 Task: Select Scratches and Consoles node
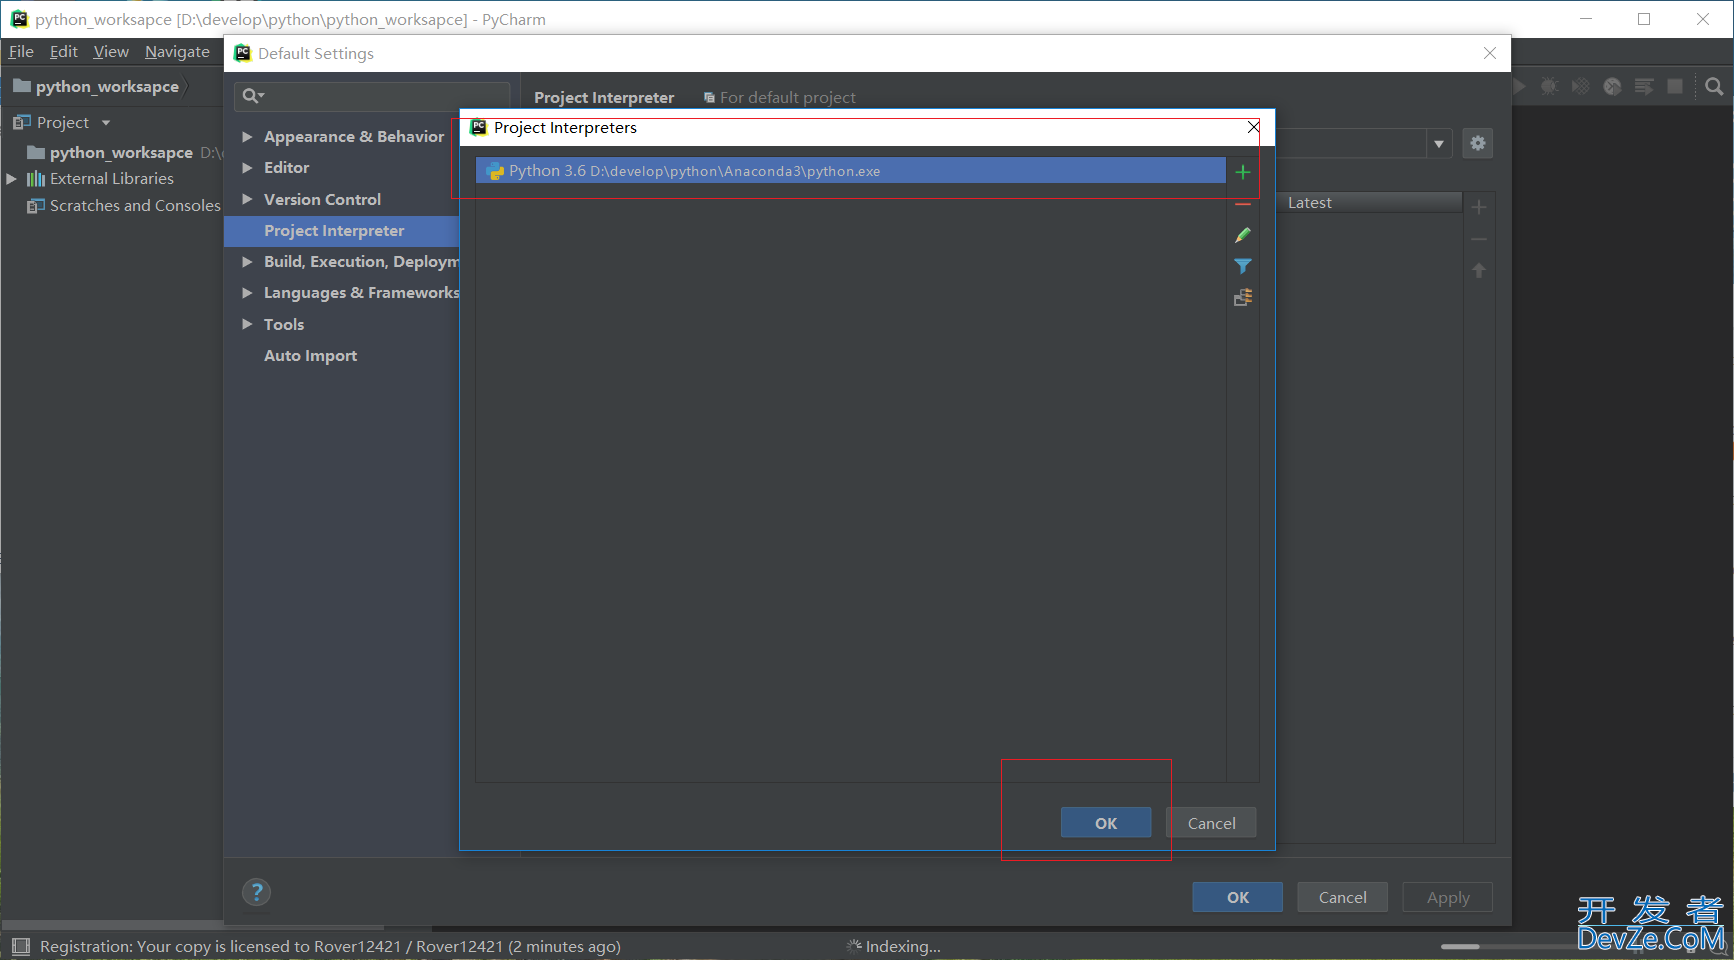pyautogui.click(x=124, y=205)
